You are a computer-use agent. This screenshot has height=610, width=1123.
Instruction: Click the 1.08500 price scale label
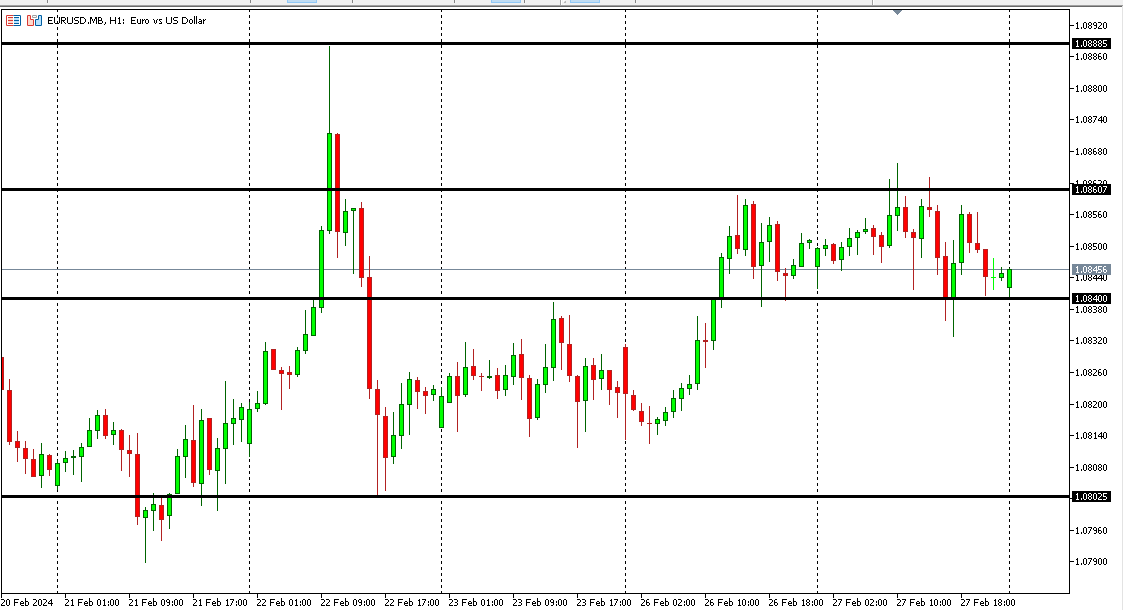[1091, 246]
